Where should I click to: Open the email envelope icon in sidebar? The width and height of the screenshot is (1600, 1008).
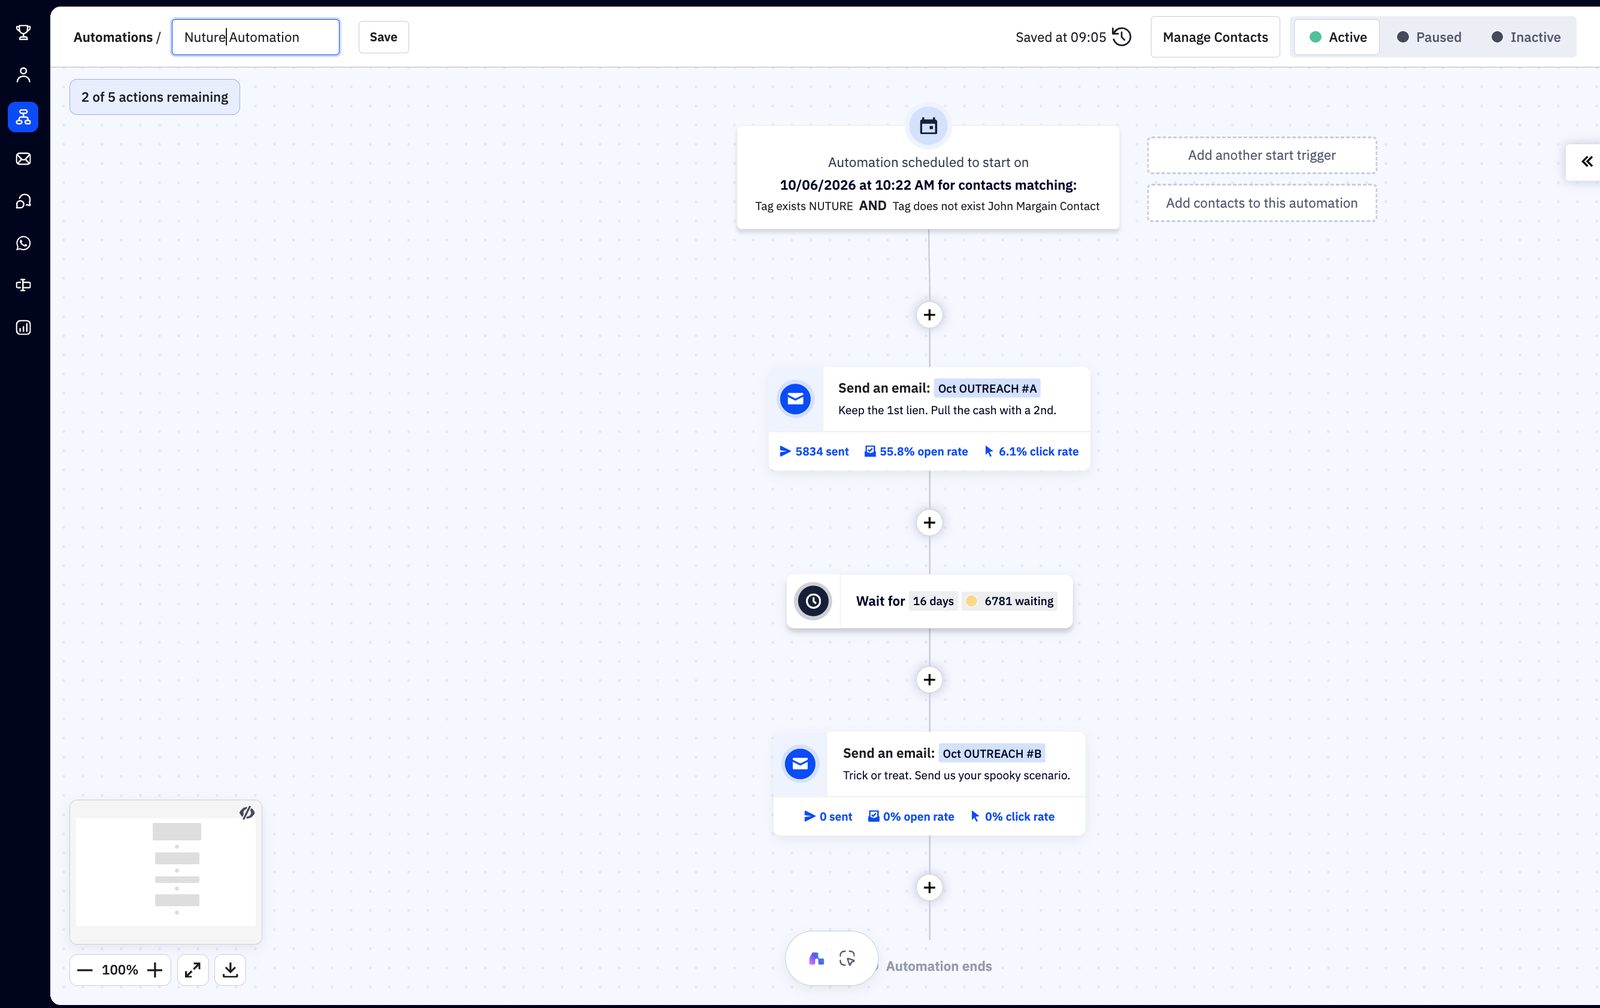[23, 159]
